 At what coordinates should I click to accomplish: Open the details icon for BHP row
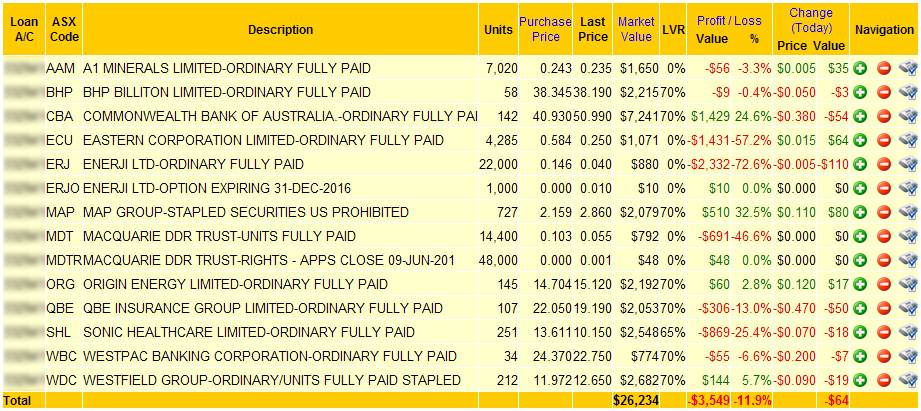pos(907,92)
